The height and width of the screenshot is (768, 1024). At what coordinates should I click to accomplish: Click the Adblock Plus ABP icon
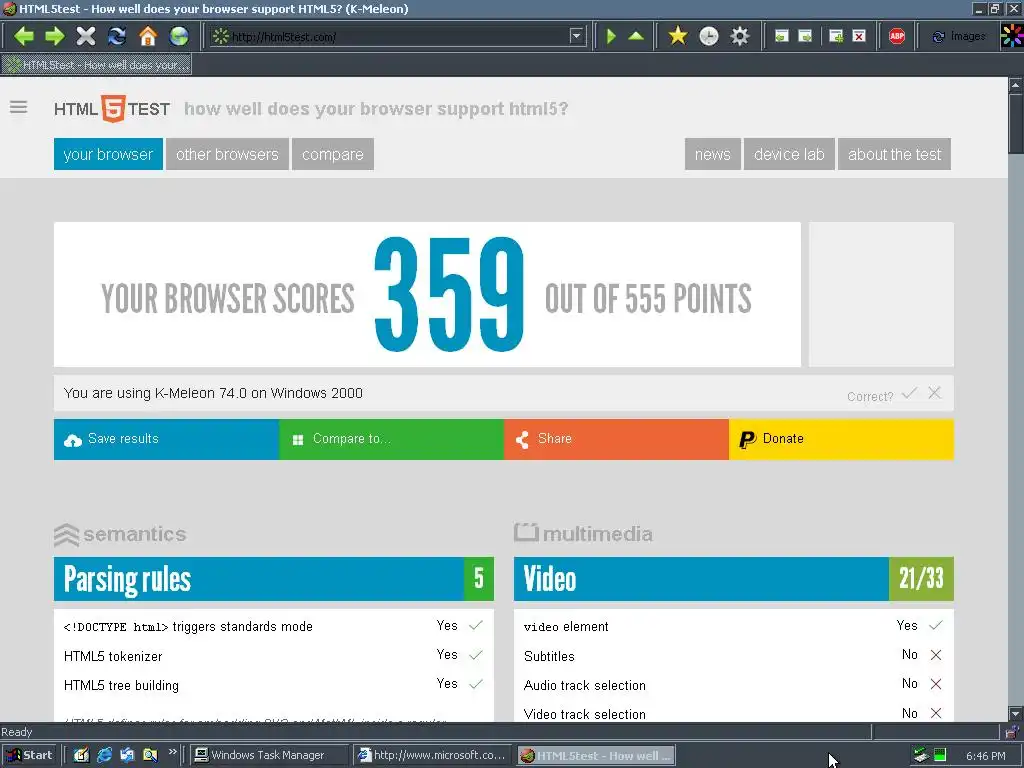(897, 37)
